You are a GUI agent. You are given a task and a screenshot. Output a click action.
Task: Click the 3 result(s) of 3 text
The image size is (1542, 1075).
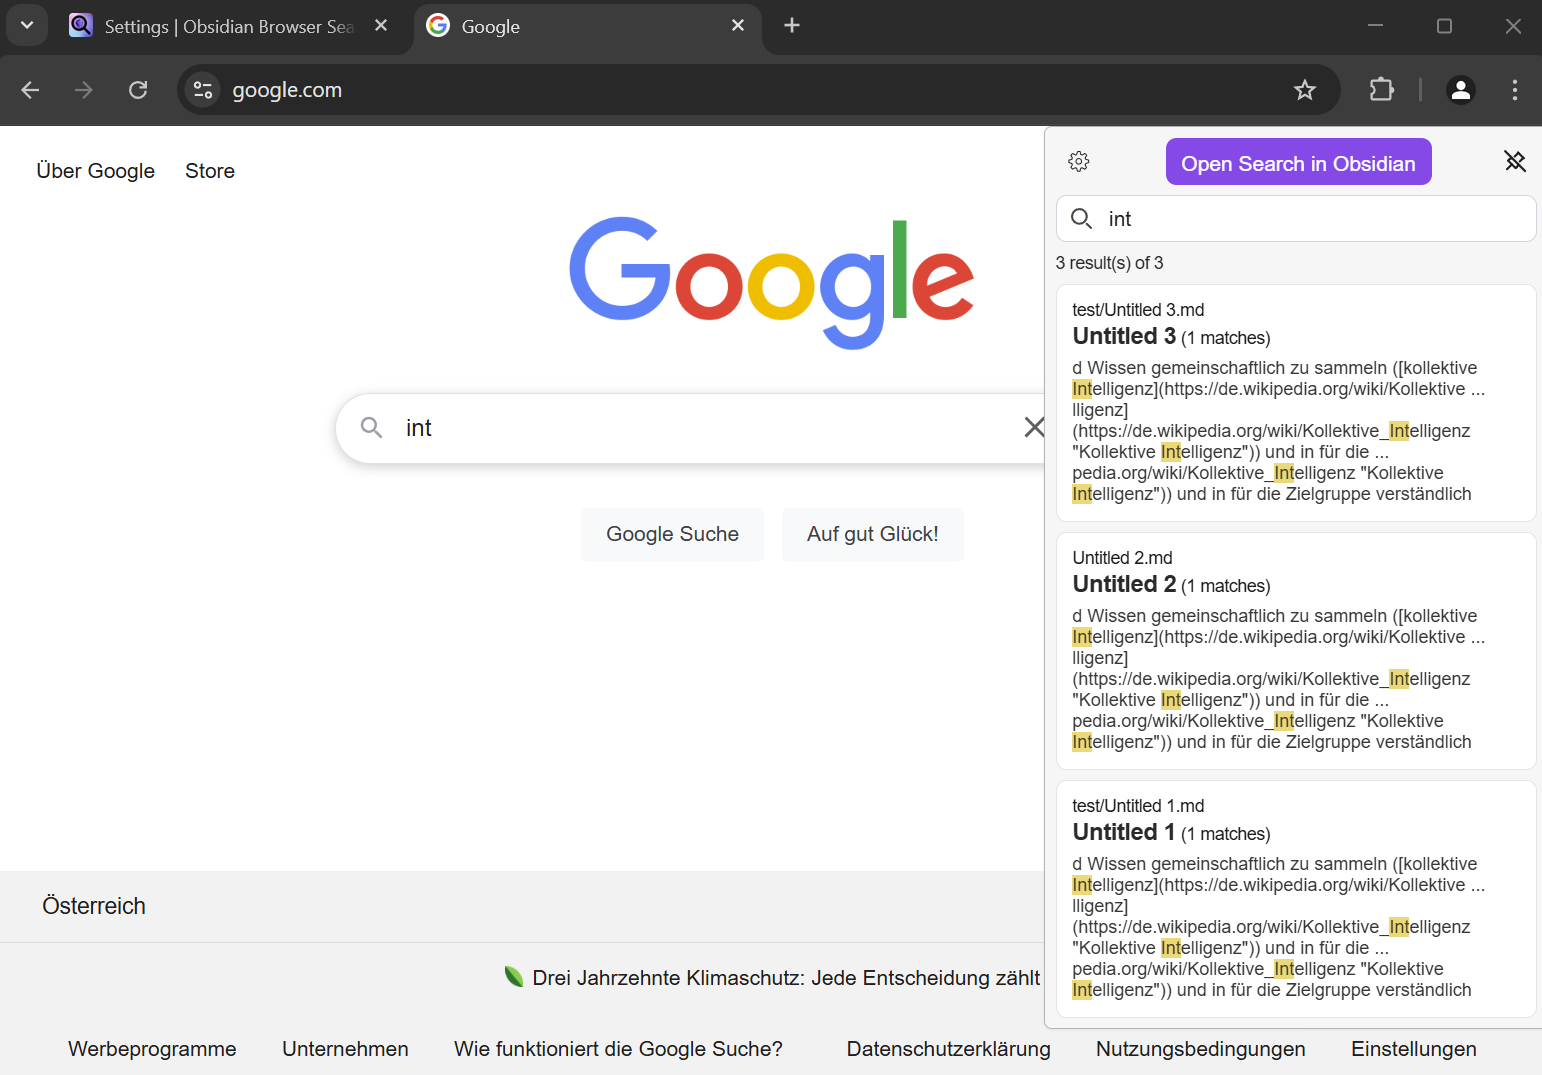pyautogui.click(x=1109, y=263)
